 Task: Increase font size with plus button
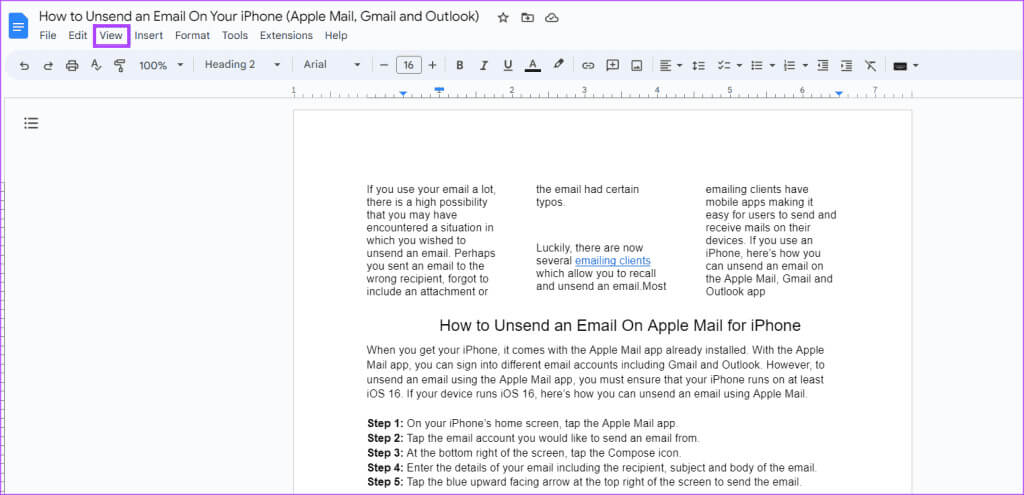point(432,65)
